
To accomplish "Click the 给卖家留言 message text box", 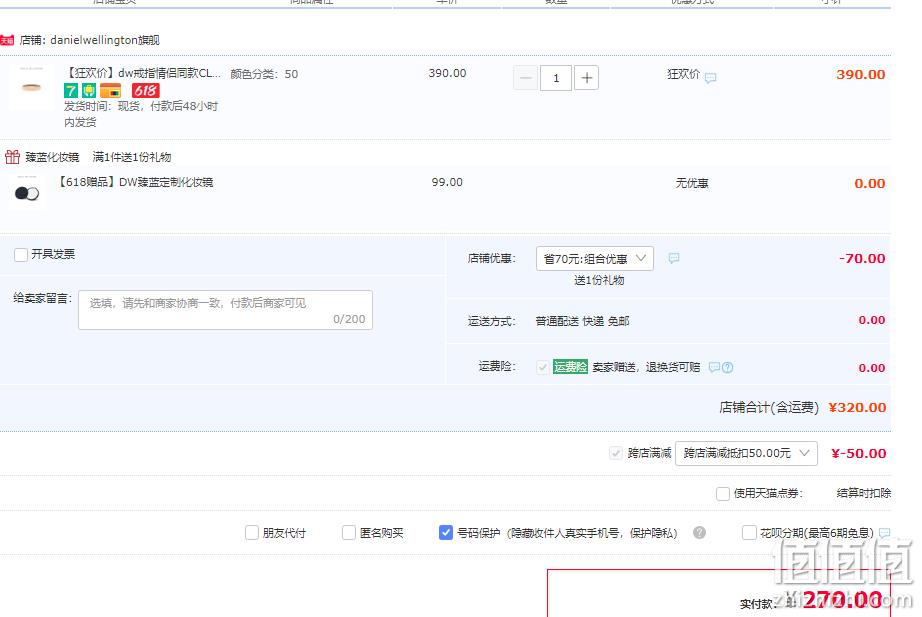I will tap(225, 310).
